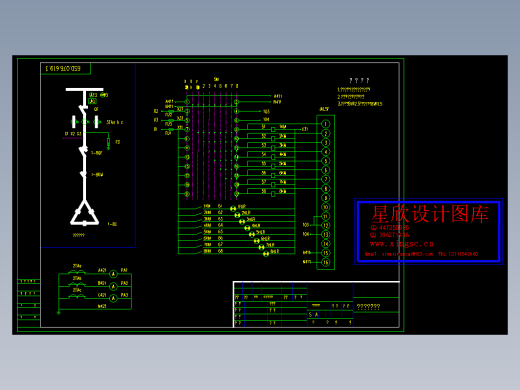Viewport: 520px width, 390px height.
Task: Click the B421 wire label
Action: click(x=102, y=283)
